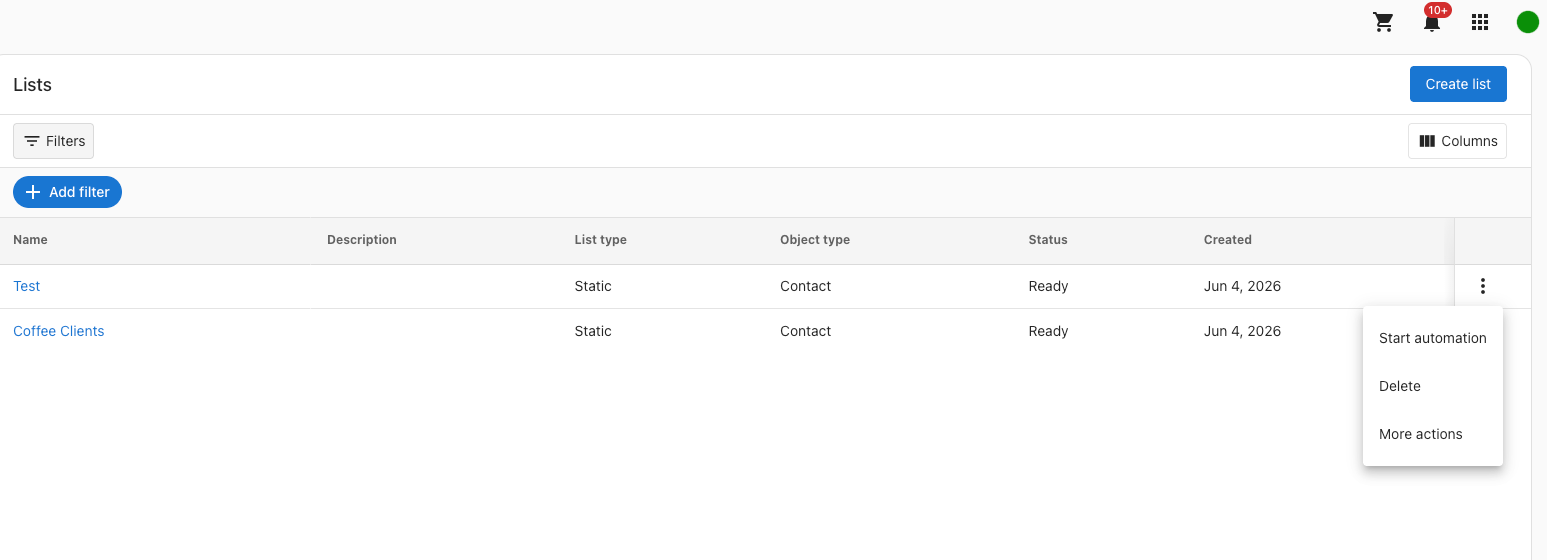
Task: Choose Delete from the context menu
Action: 1433,386
